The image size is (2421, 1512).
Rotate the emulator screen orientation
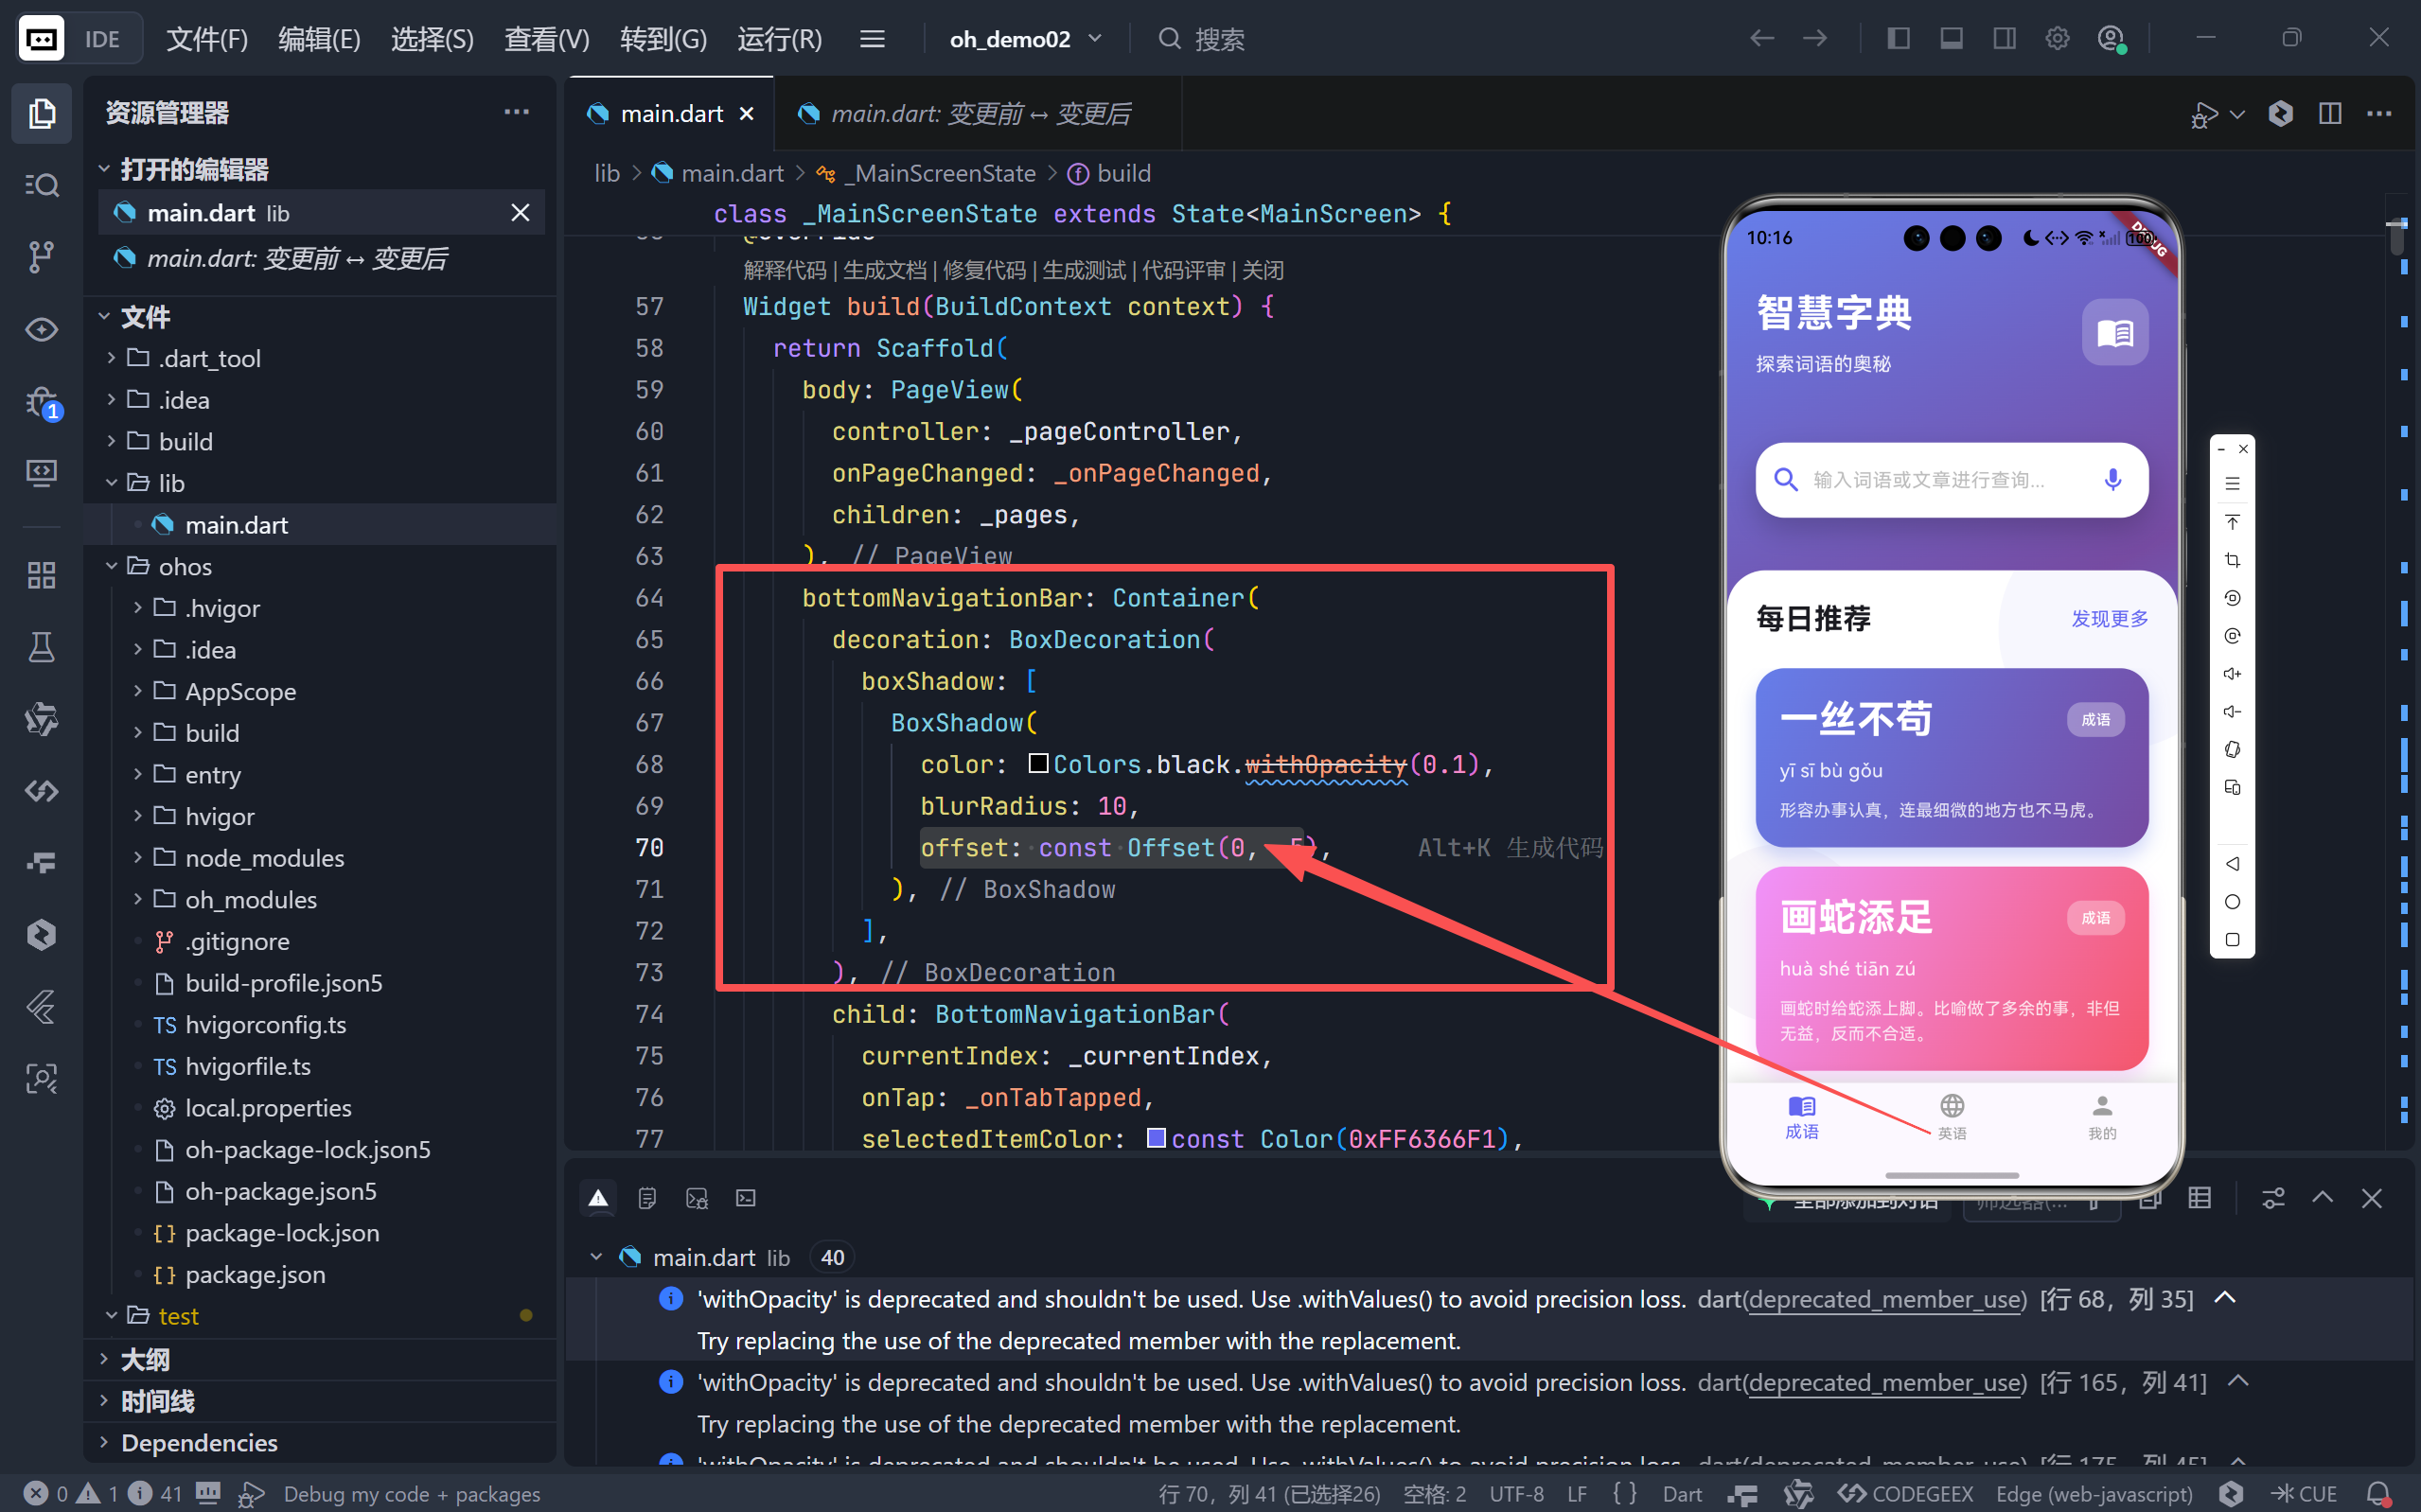pyautogui.click(x=2233, y=749)
